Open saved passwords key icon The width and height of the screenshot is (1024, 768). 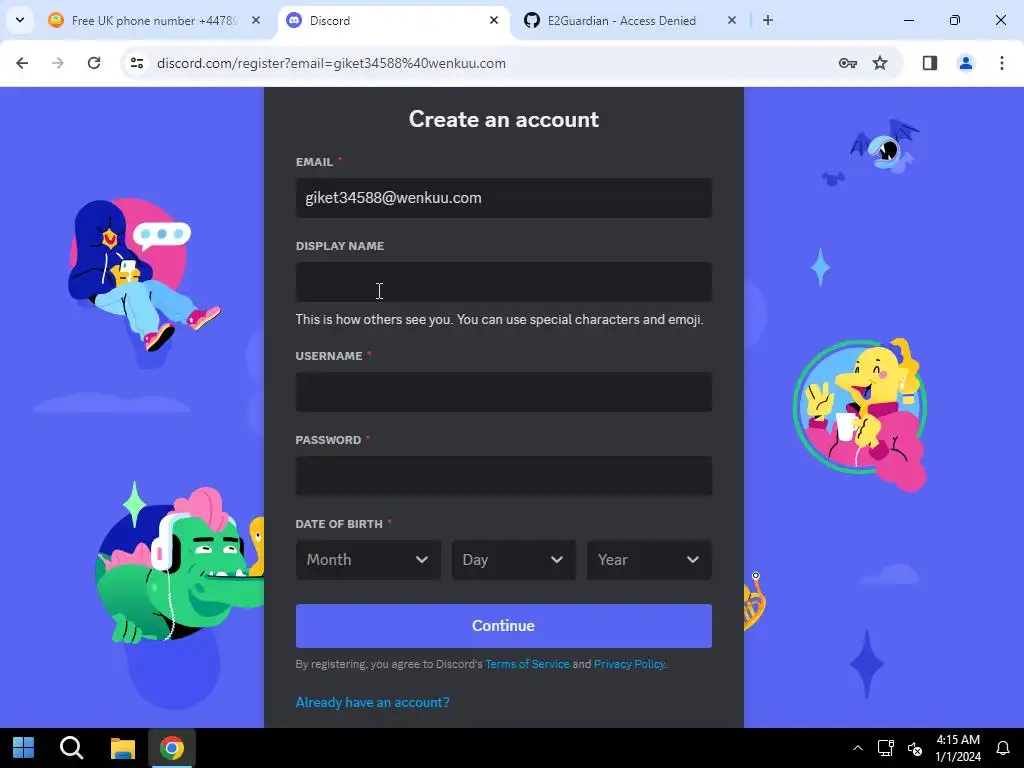click(x=848, y=63)
